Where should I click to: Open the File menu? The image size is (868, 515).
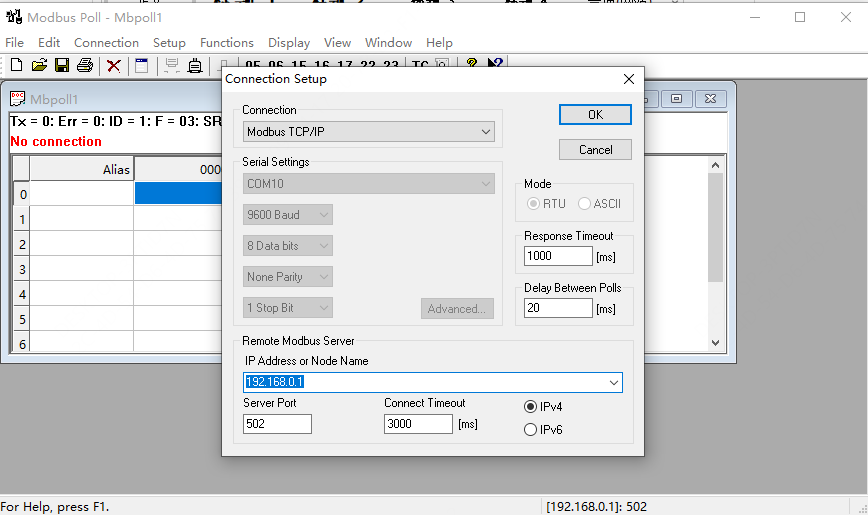tap(14, 43)
